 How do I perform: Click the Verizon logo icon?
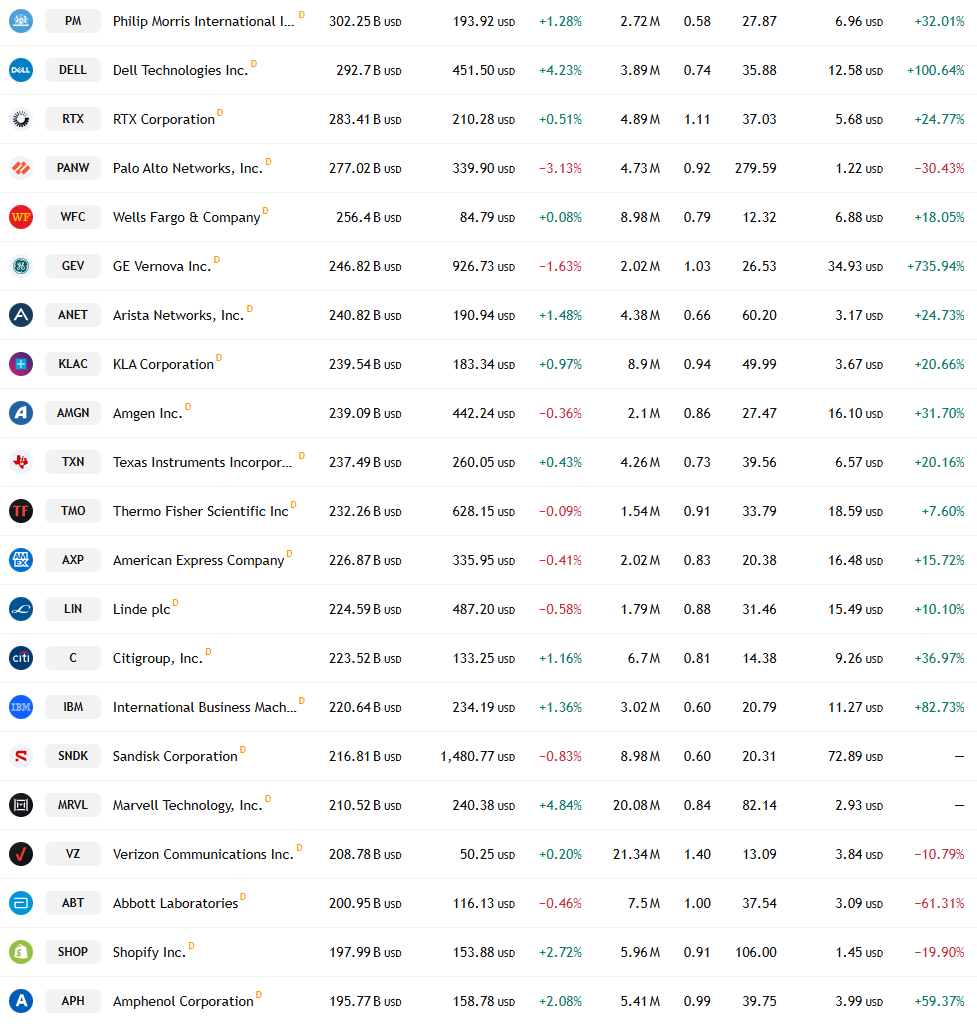(21, 854)
